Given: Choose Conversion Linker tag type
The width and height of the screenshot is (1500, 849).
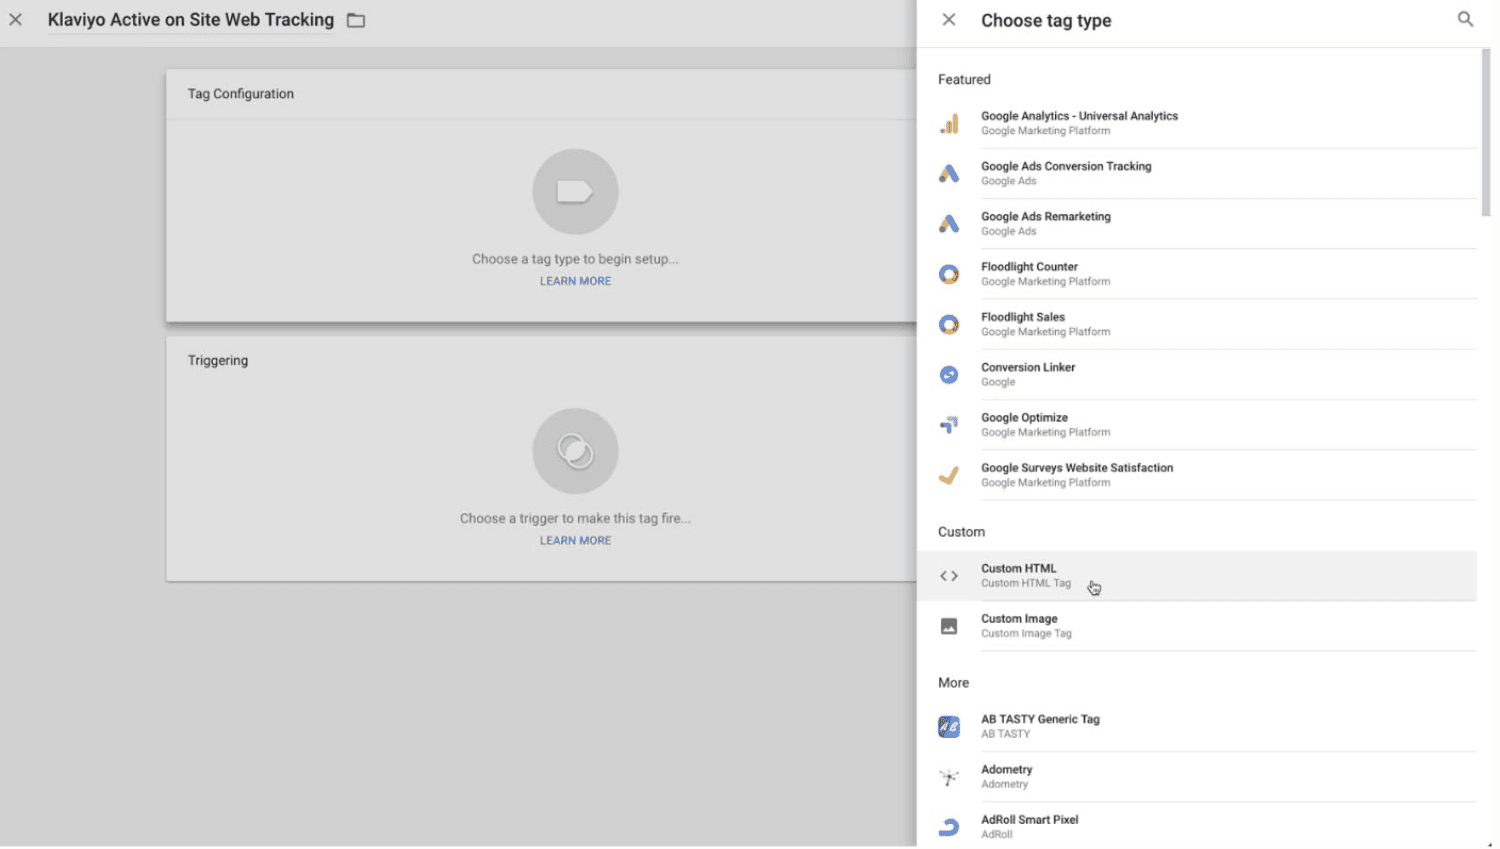Looking at the screenshot, I should tap(1197, 375).
